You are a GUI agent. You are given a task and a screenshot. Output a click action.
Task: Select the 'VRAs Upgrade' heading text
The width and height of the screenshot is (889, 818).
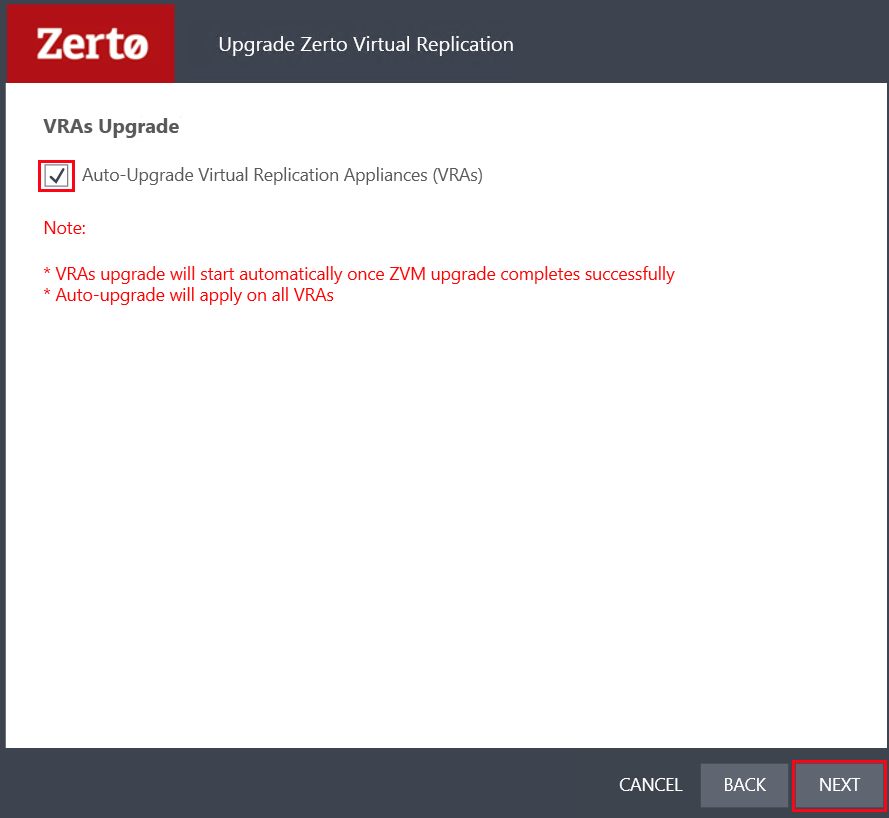pos(111,126)
